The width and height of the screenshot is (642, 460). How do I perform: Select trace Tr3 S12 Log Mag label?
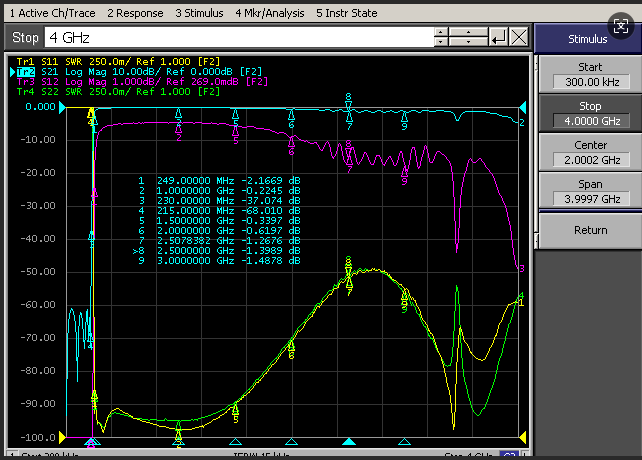[142, 82]
